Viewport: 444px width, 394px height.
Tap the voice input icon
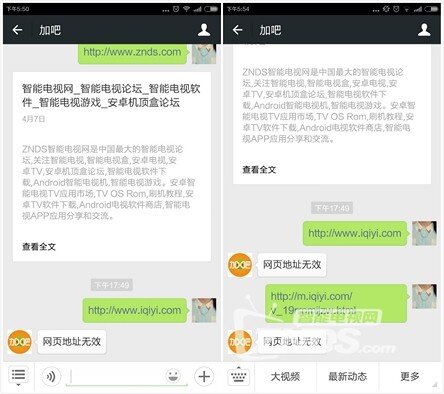(x=51, y=377)
